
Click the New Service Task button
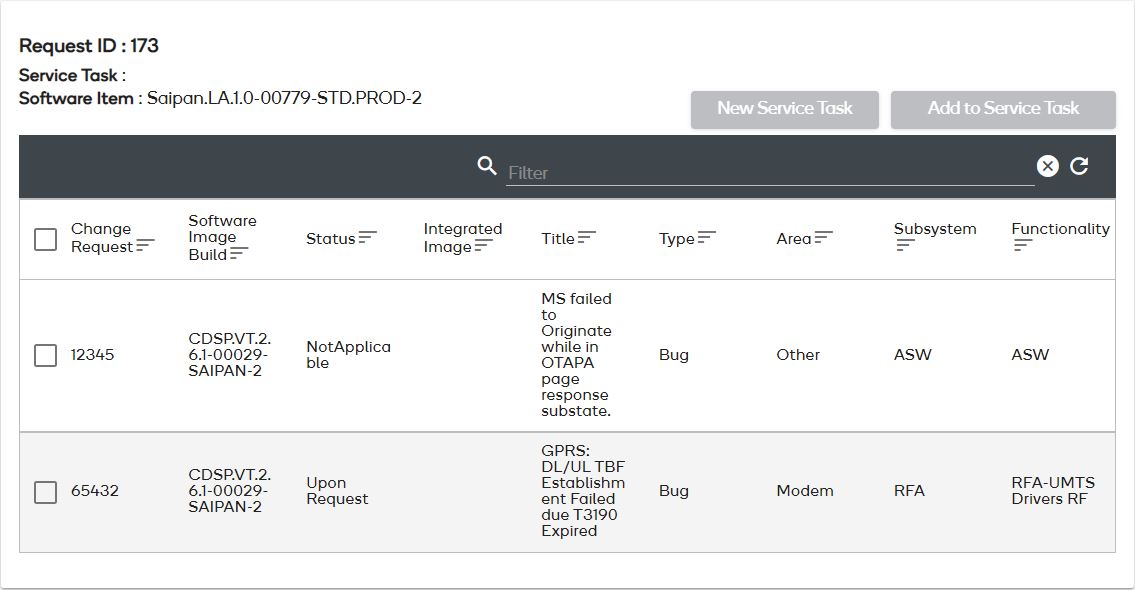coord(785,109)
